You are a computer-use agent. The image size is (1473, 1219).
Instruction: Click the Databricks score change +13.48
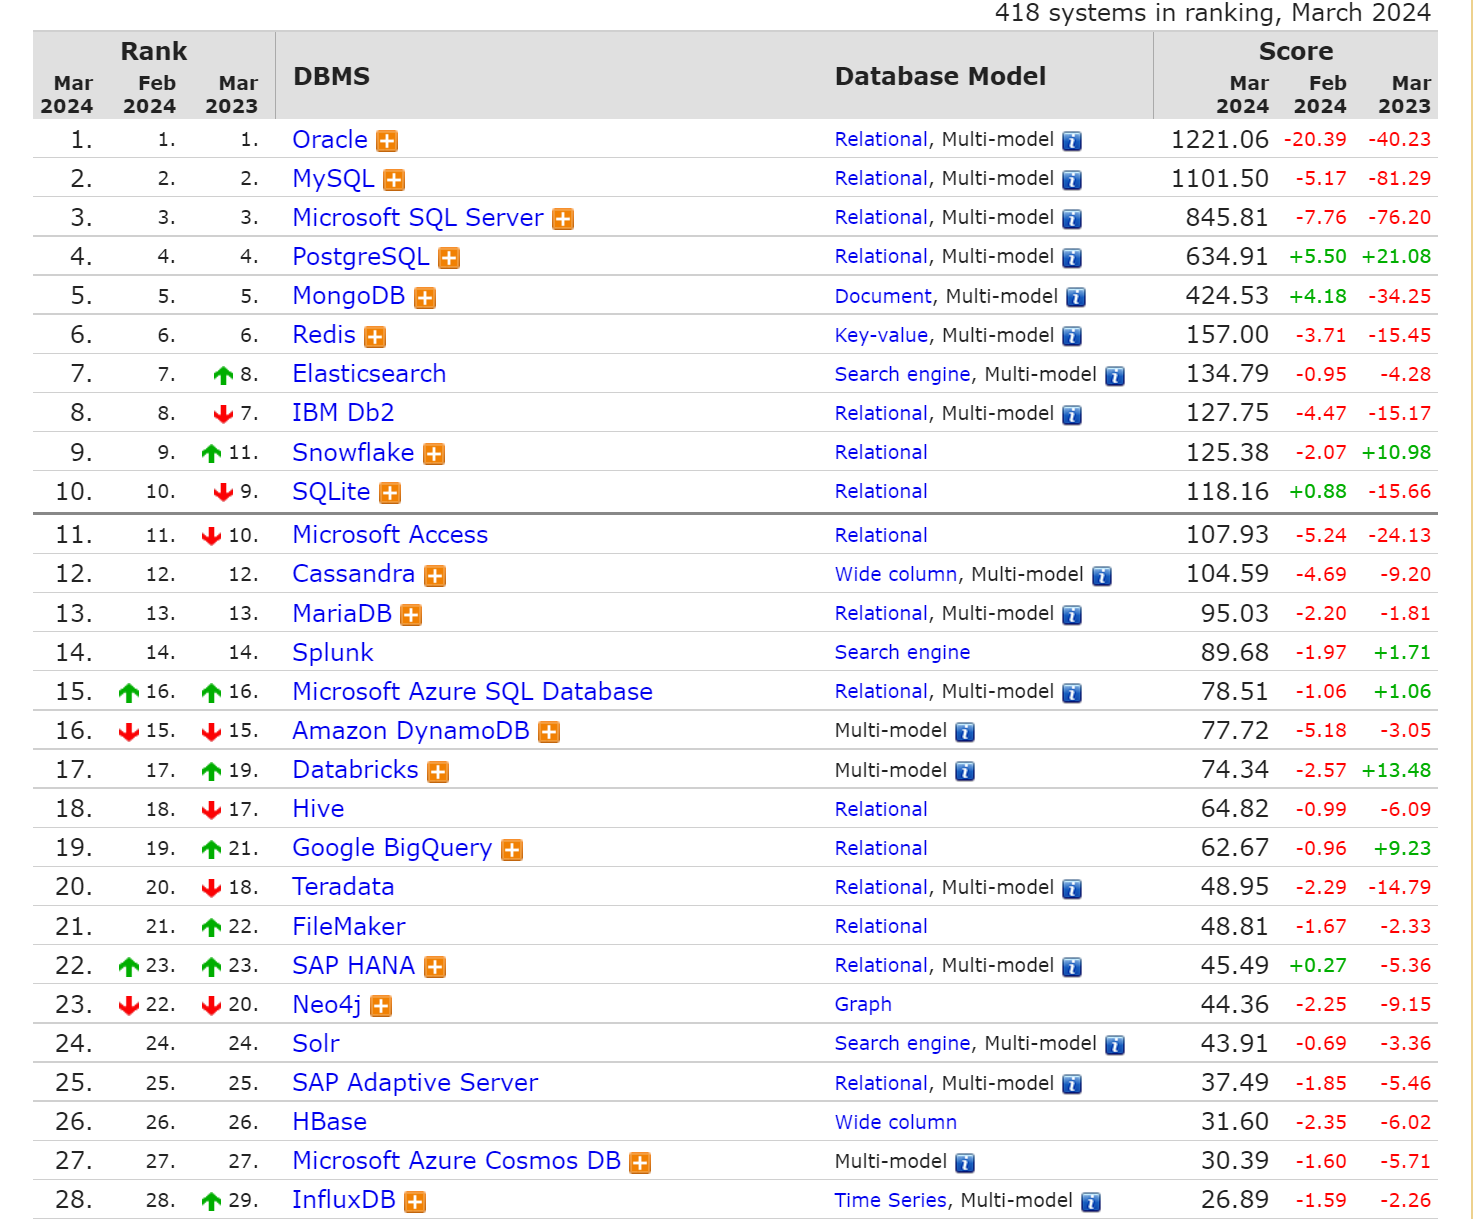click(1396, 771)
